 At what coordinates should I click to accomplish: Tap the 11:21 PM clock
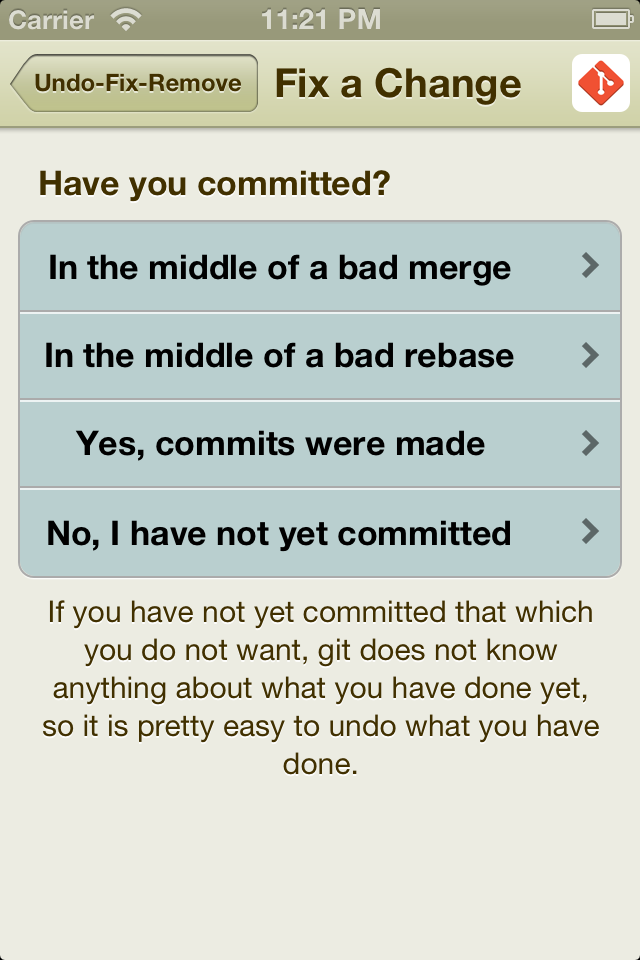[320, 19]
